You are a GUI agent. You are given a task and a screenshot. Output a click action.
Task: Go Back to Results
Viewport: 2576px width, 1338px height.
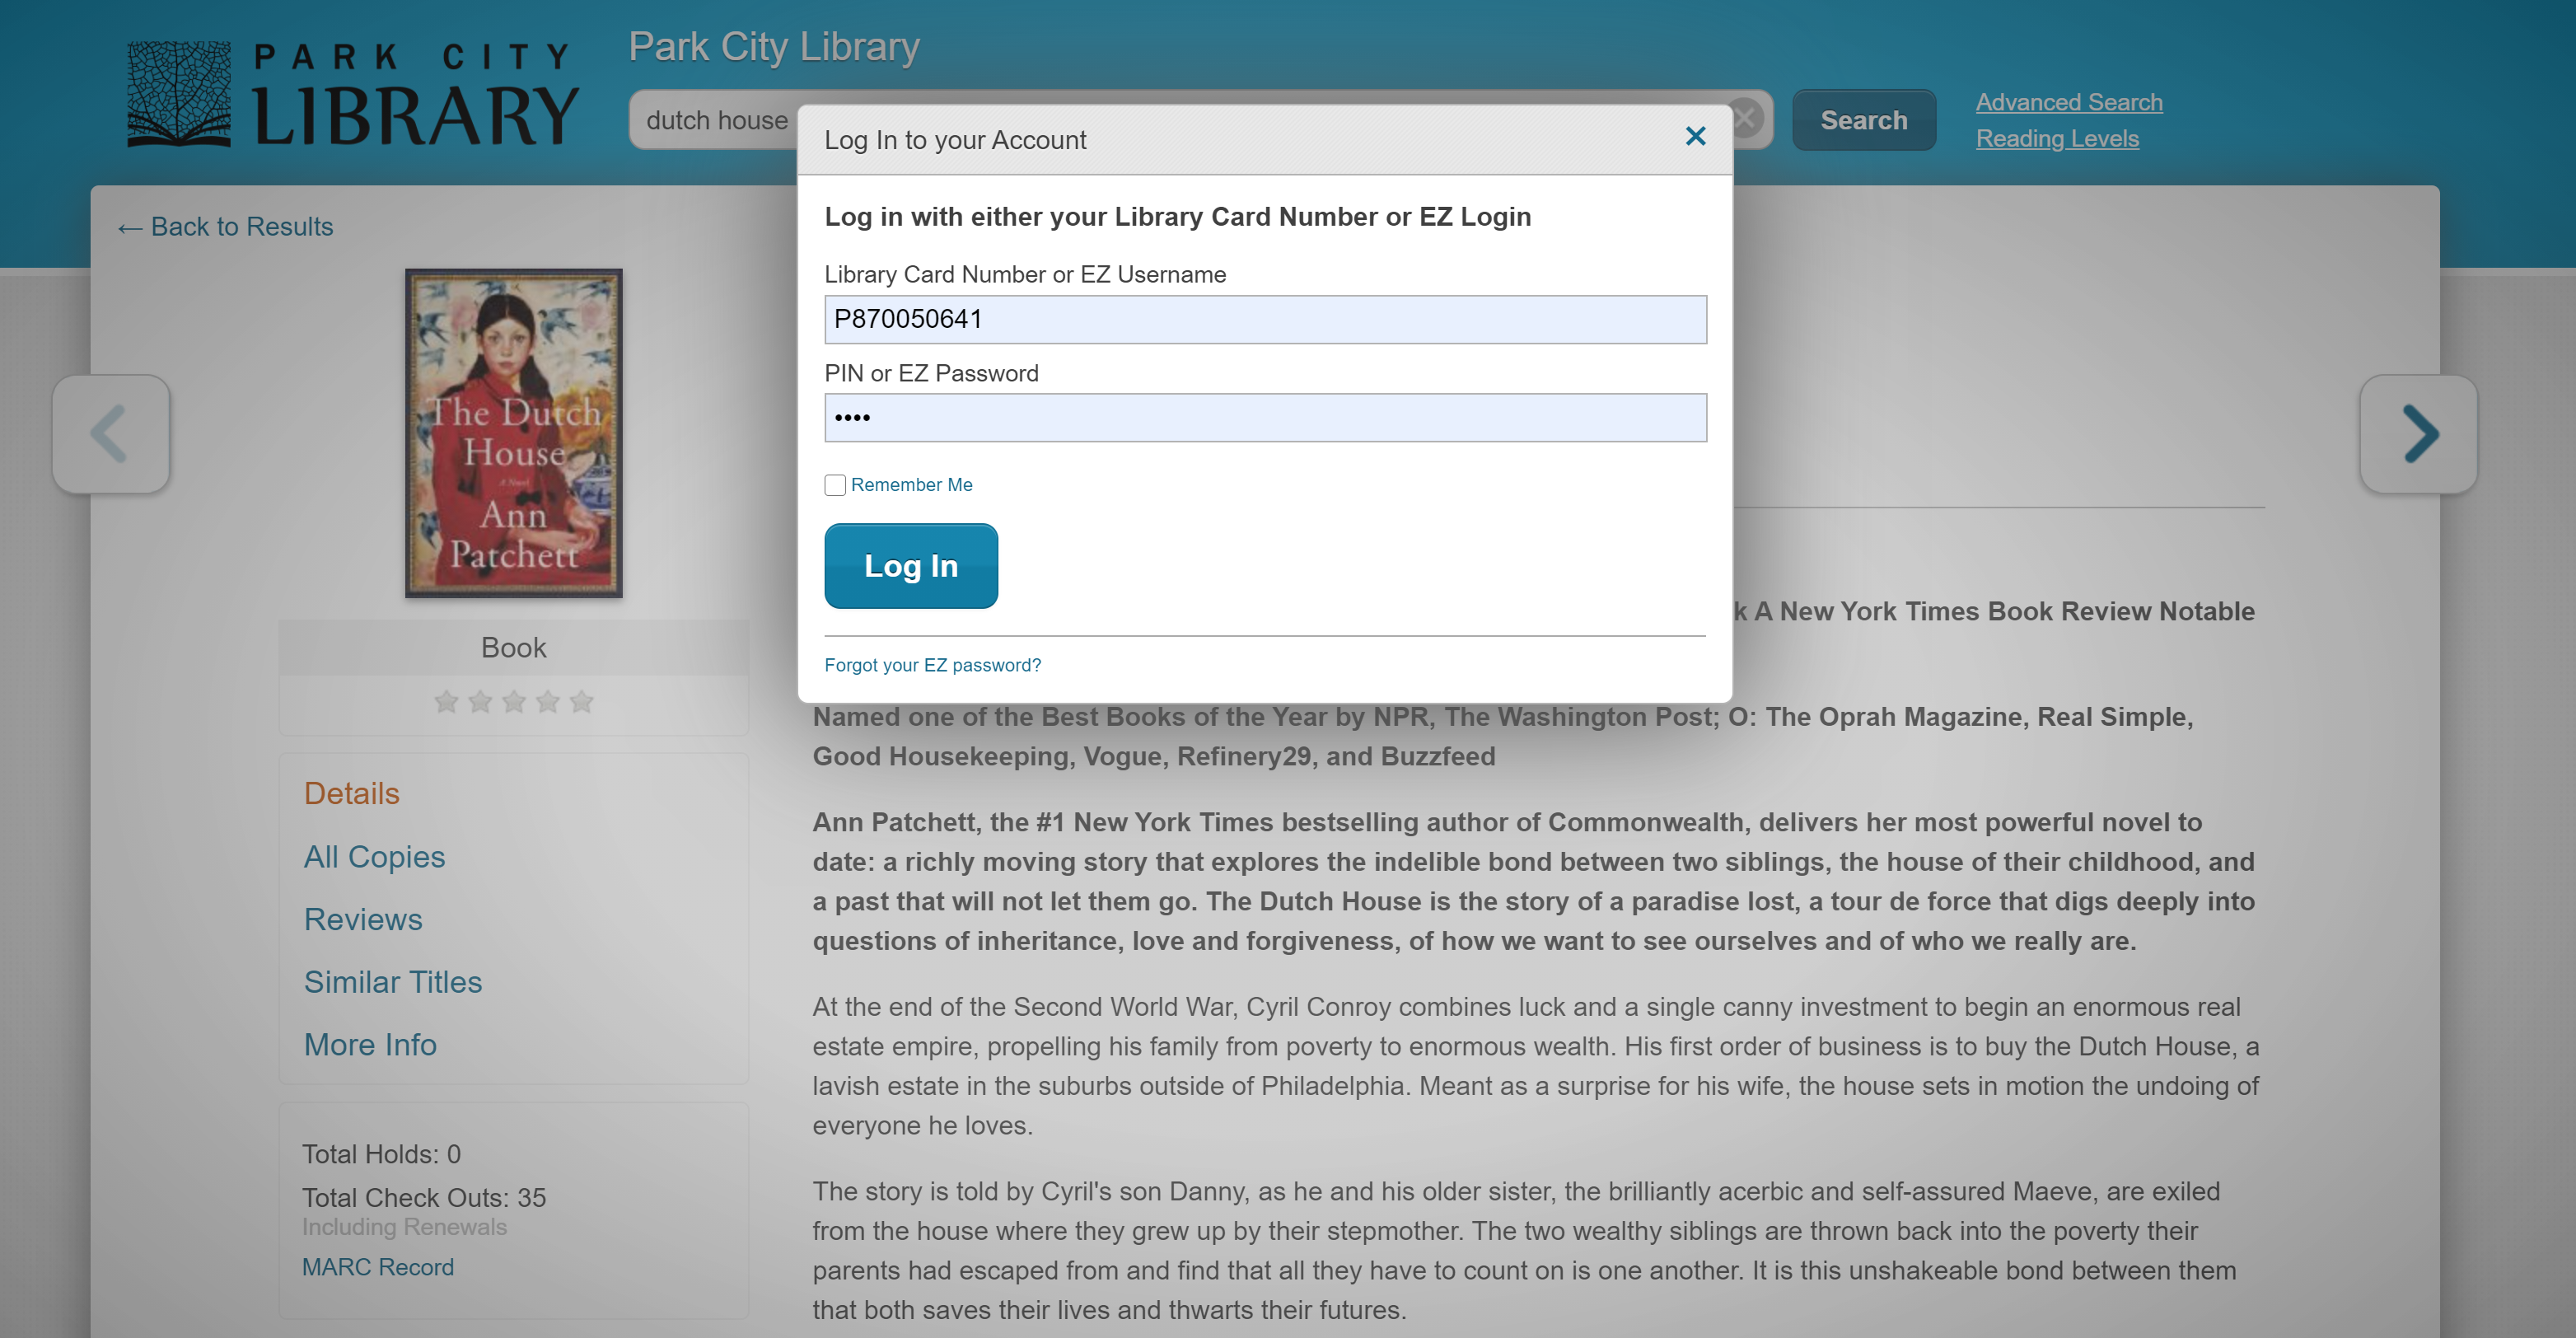(226, 227)
